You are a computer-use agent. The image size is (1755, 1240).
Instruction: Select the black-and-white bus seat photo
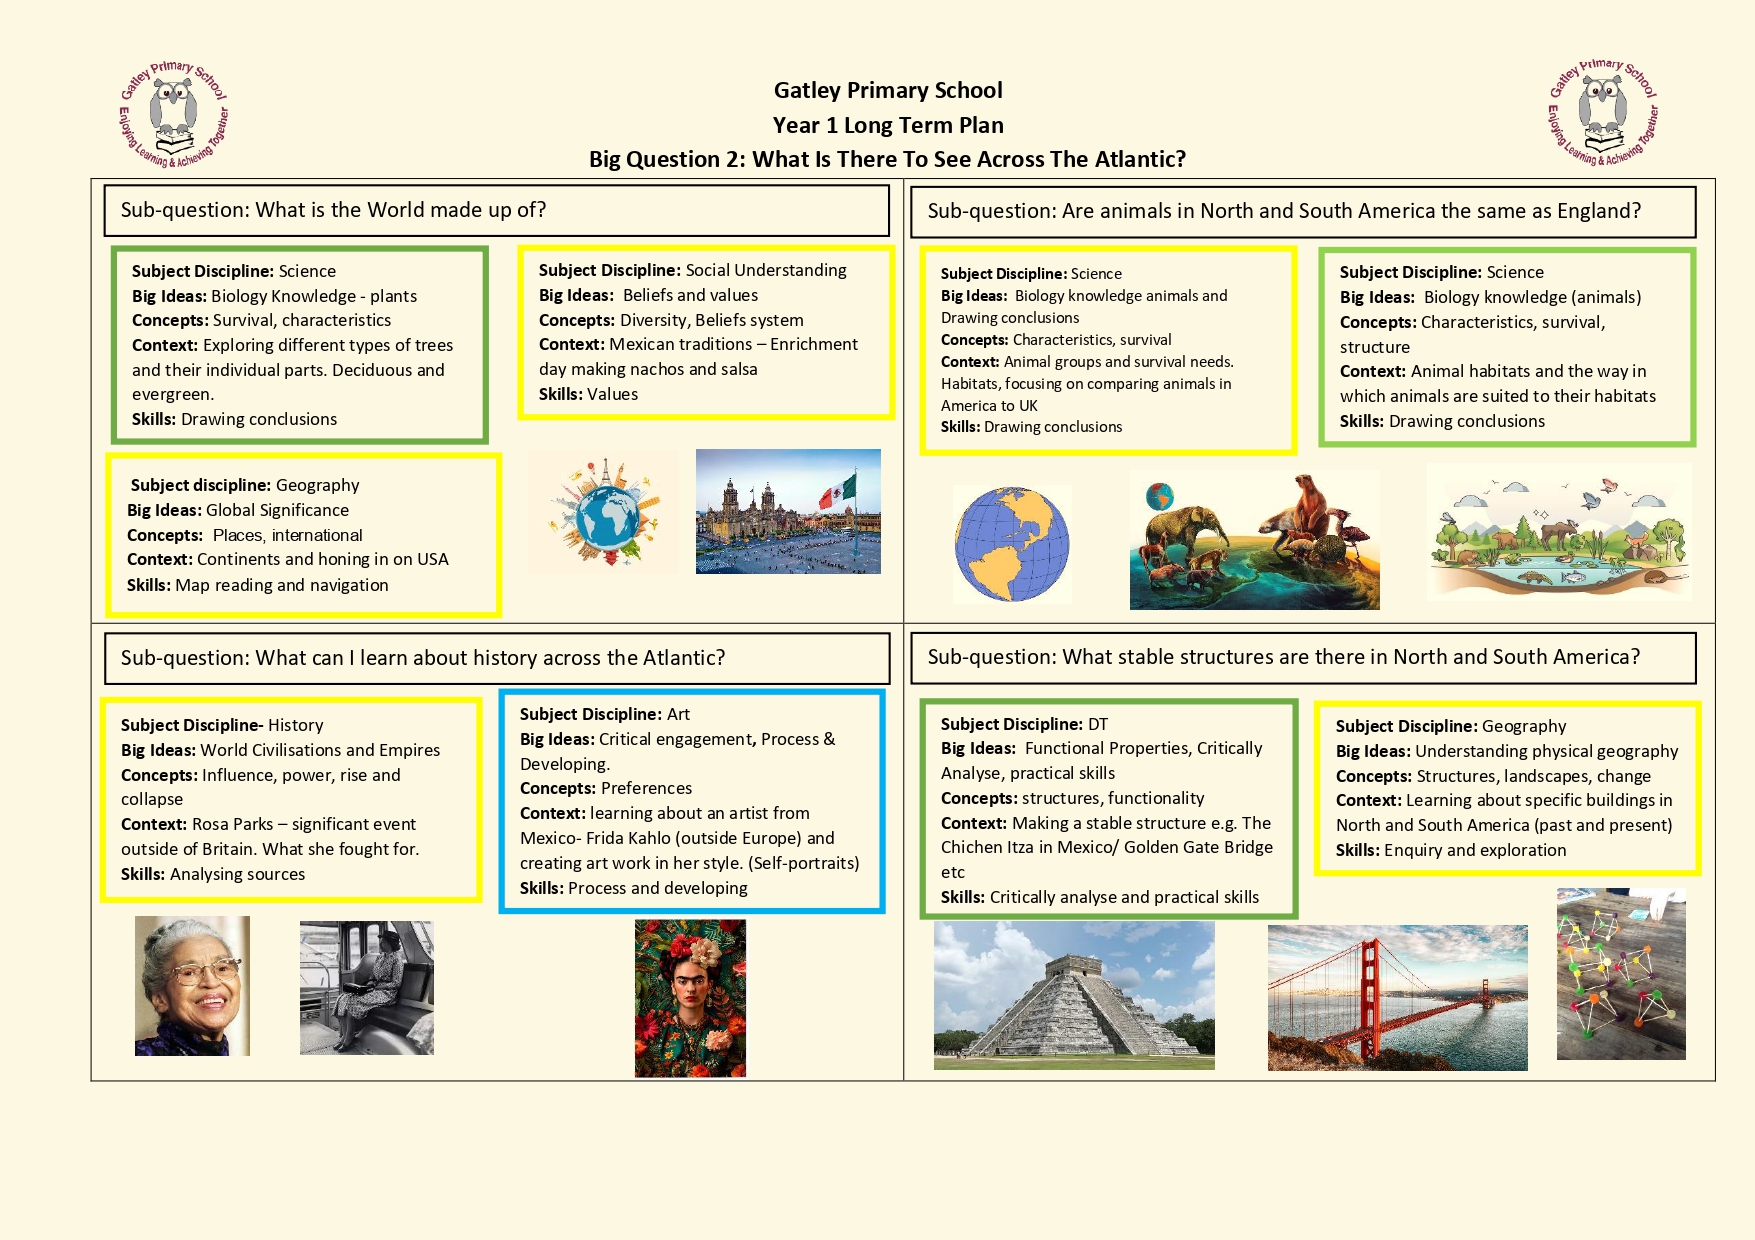click(366, 987)
